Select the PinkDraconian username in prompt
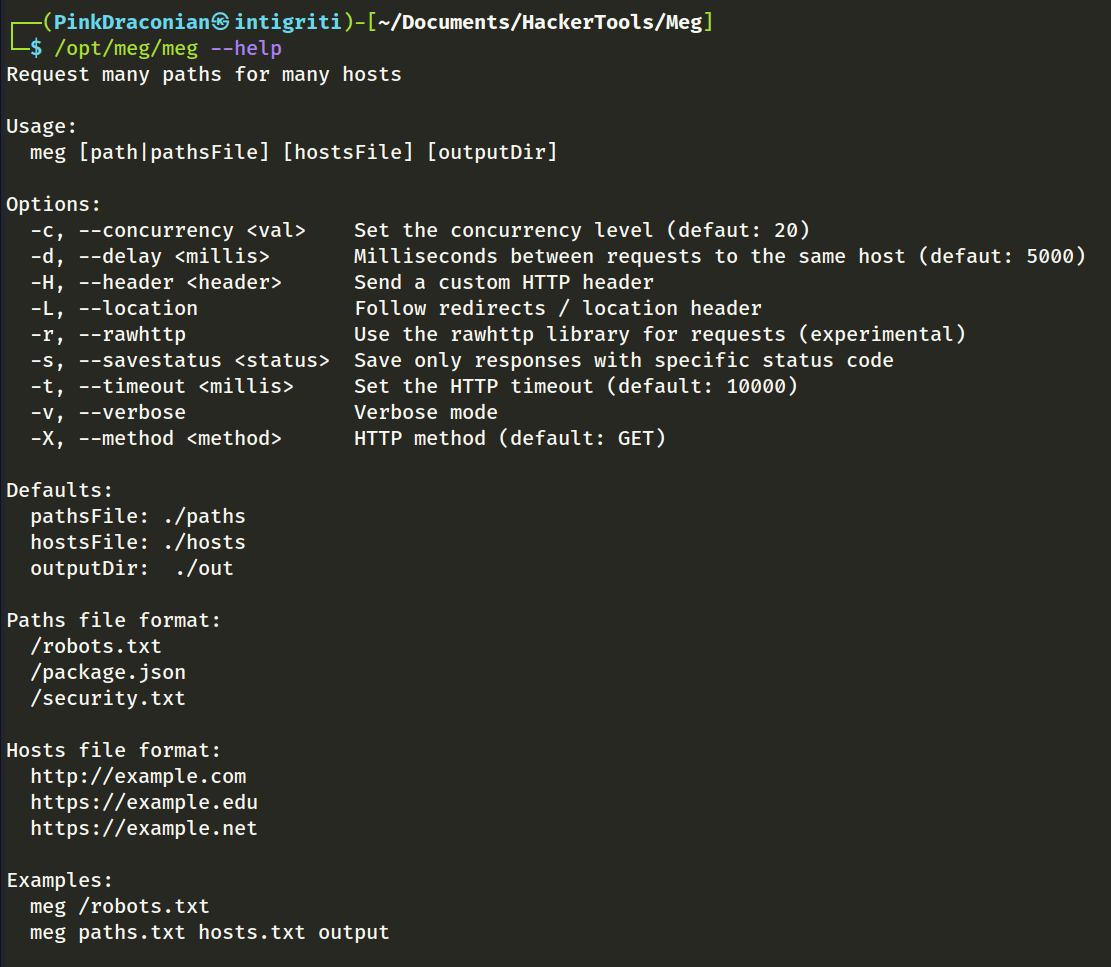 [132, 22]
